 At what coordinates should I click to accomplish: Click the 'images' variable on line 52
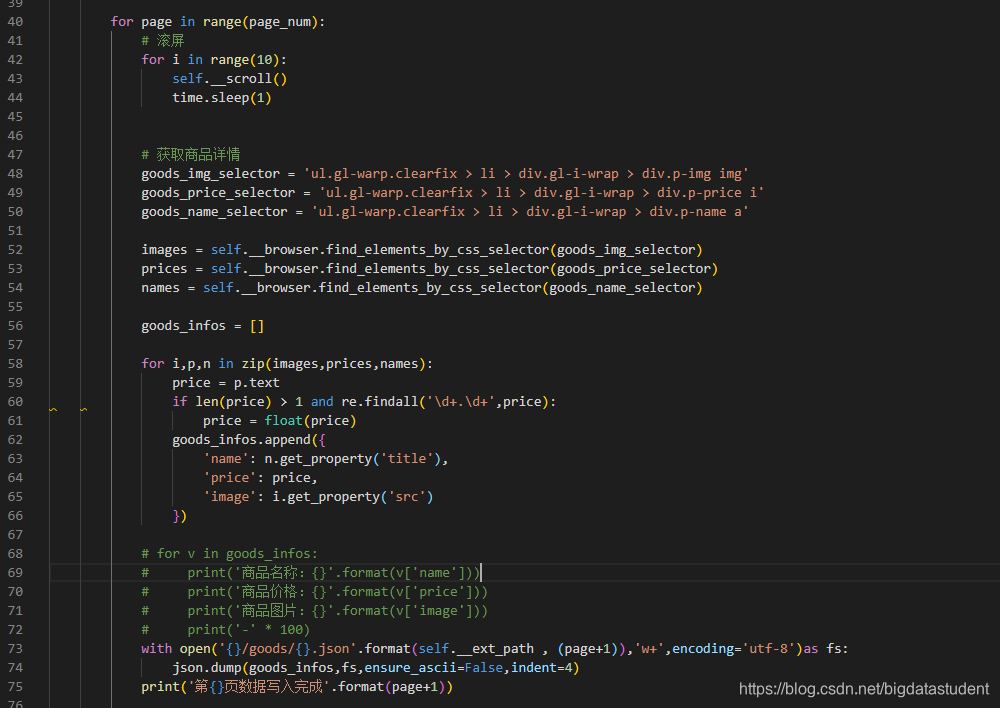click(x=164, y=250)
